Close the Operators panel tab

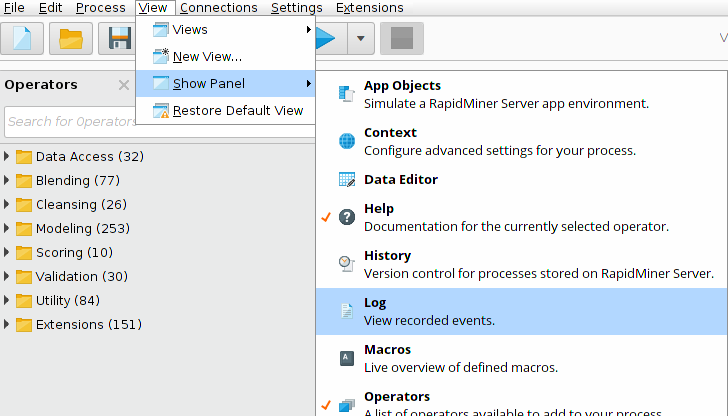click(124, 85)
